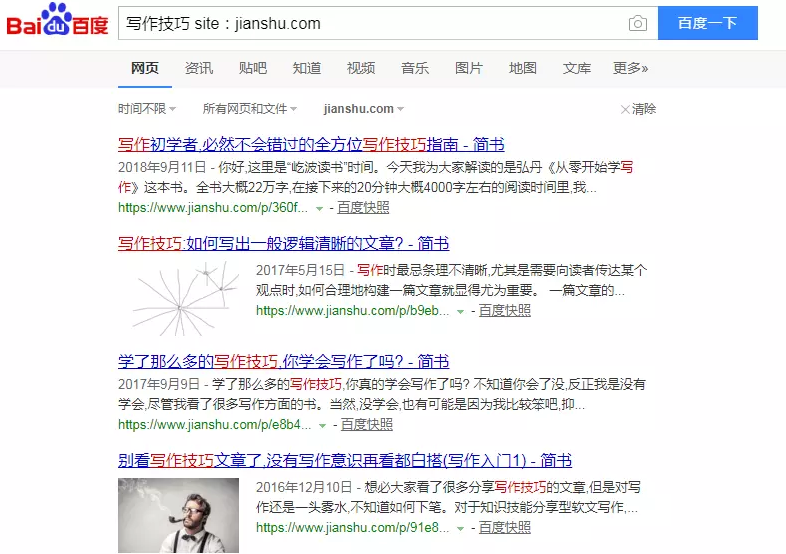Select the 网页 tab
Viewport: 786px width, 554px height.
[145, 68]
